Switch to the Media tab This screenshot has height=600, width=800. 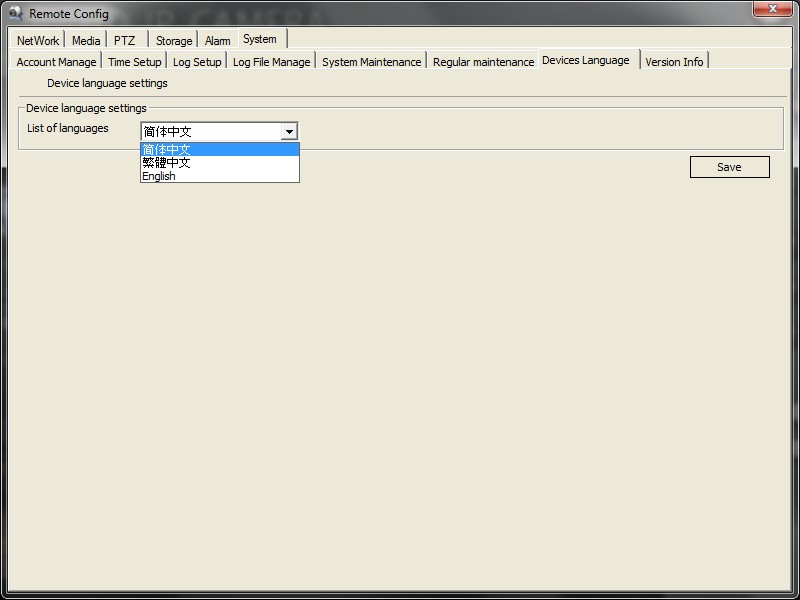click(86, 40)
